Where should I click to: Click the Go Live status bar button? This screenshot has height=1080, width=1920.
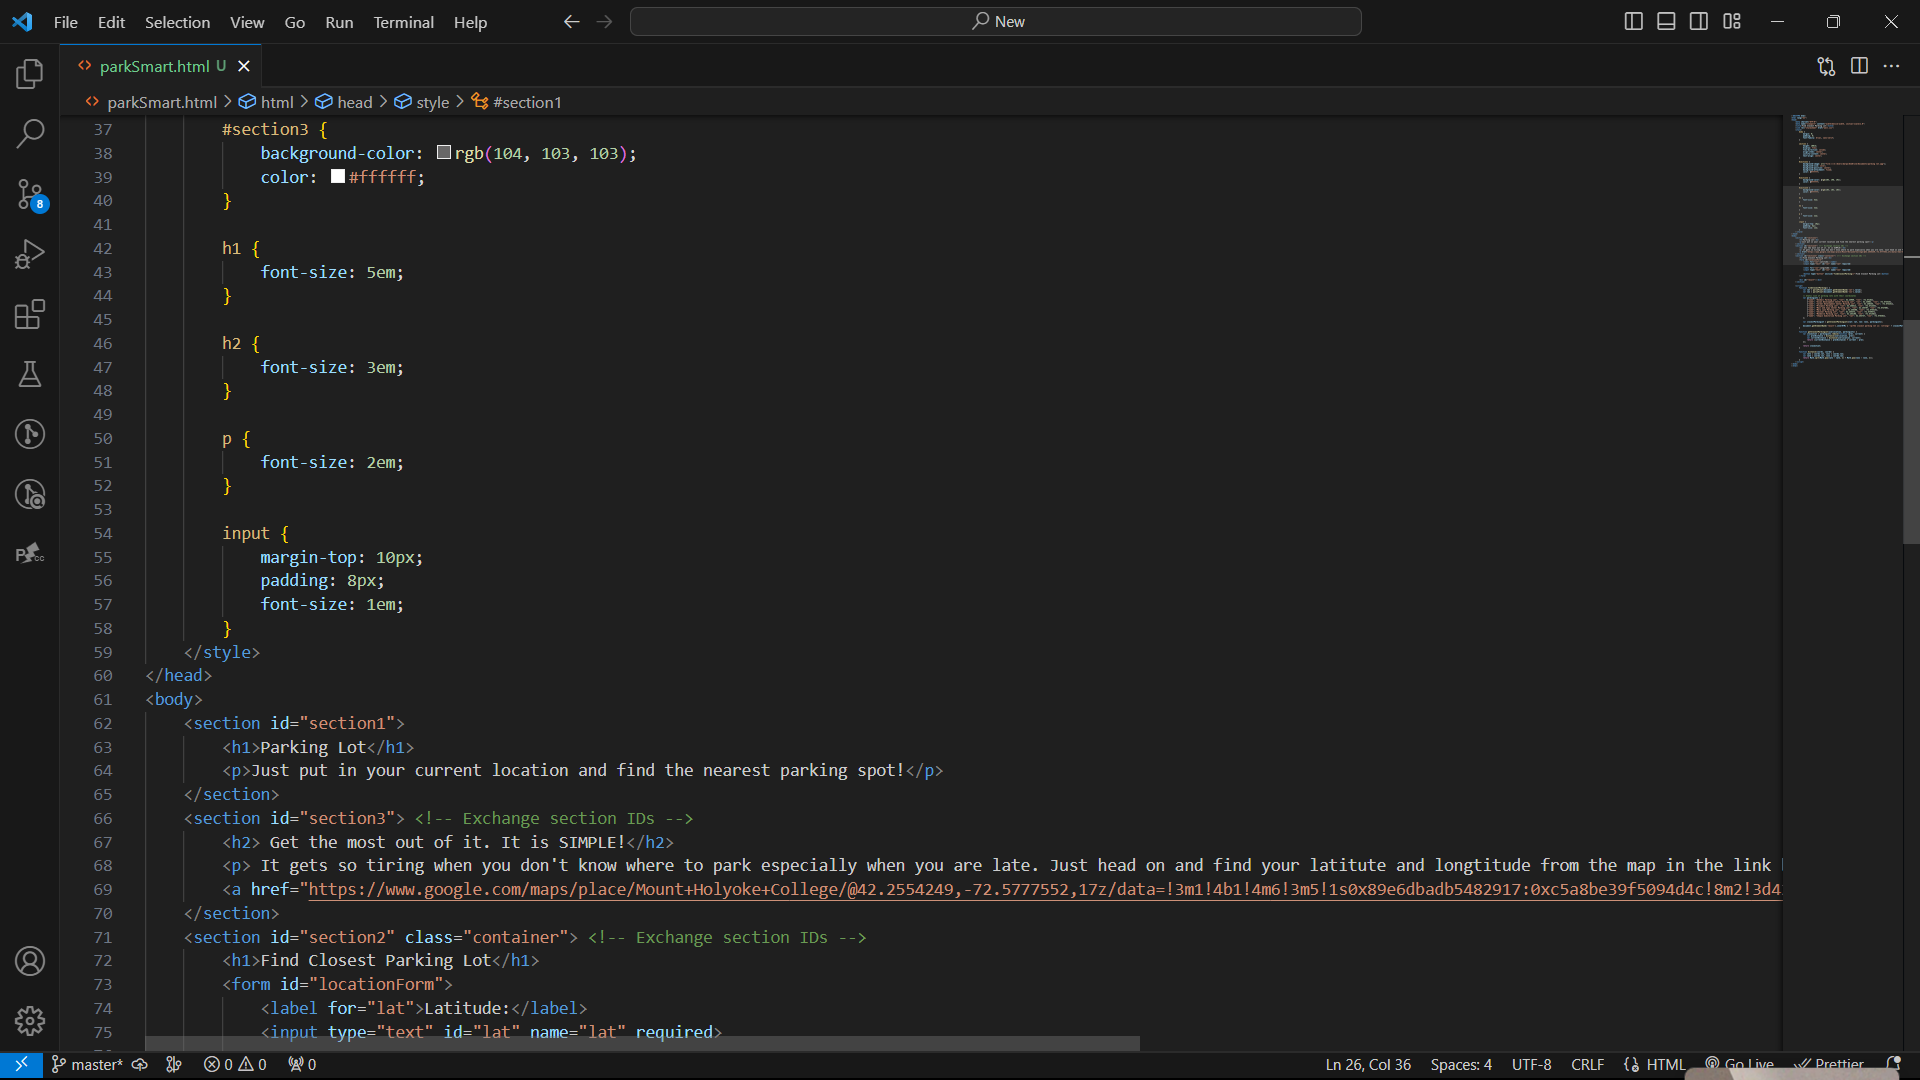point(1740,1064)
